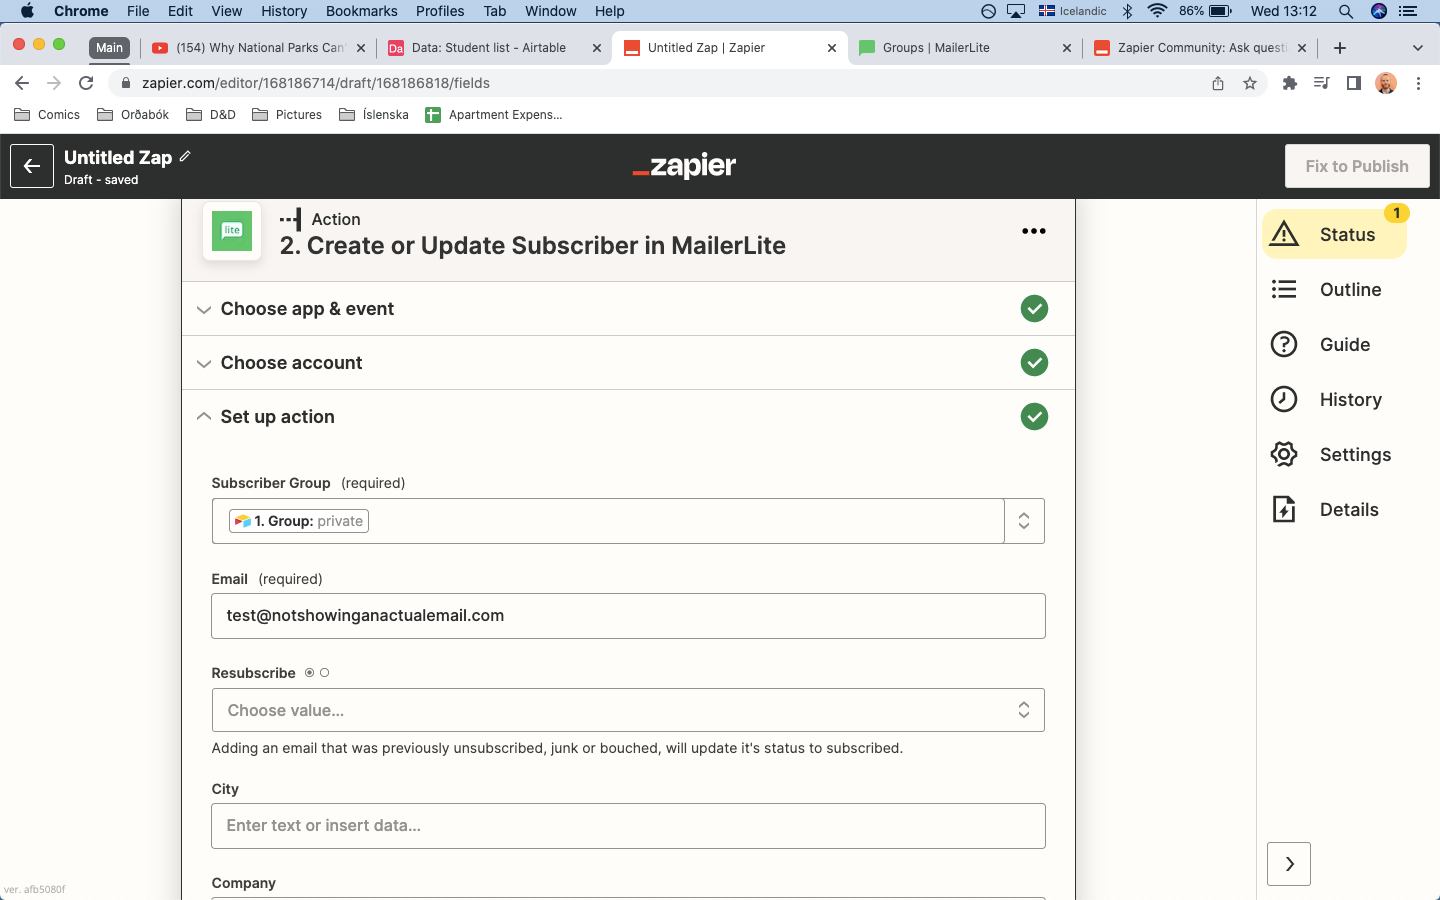Open the Profiles menu in the menu bar
Screen dimensions: 1440x900
point(440,11)
